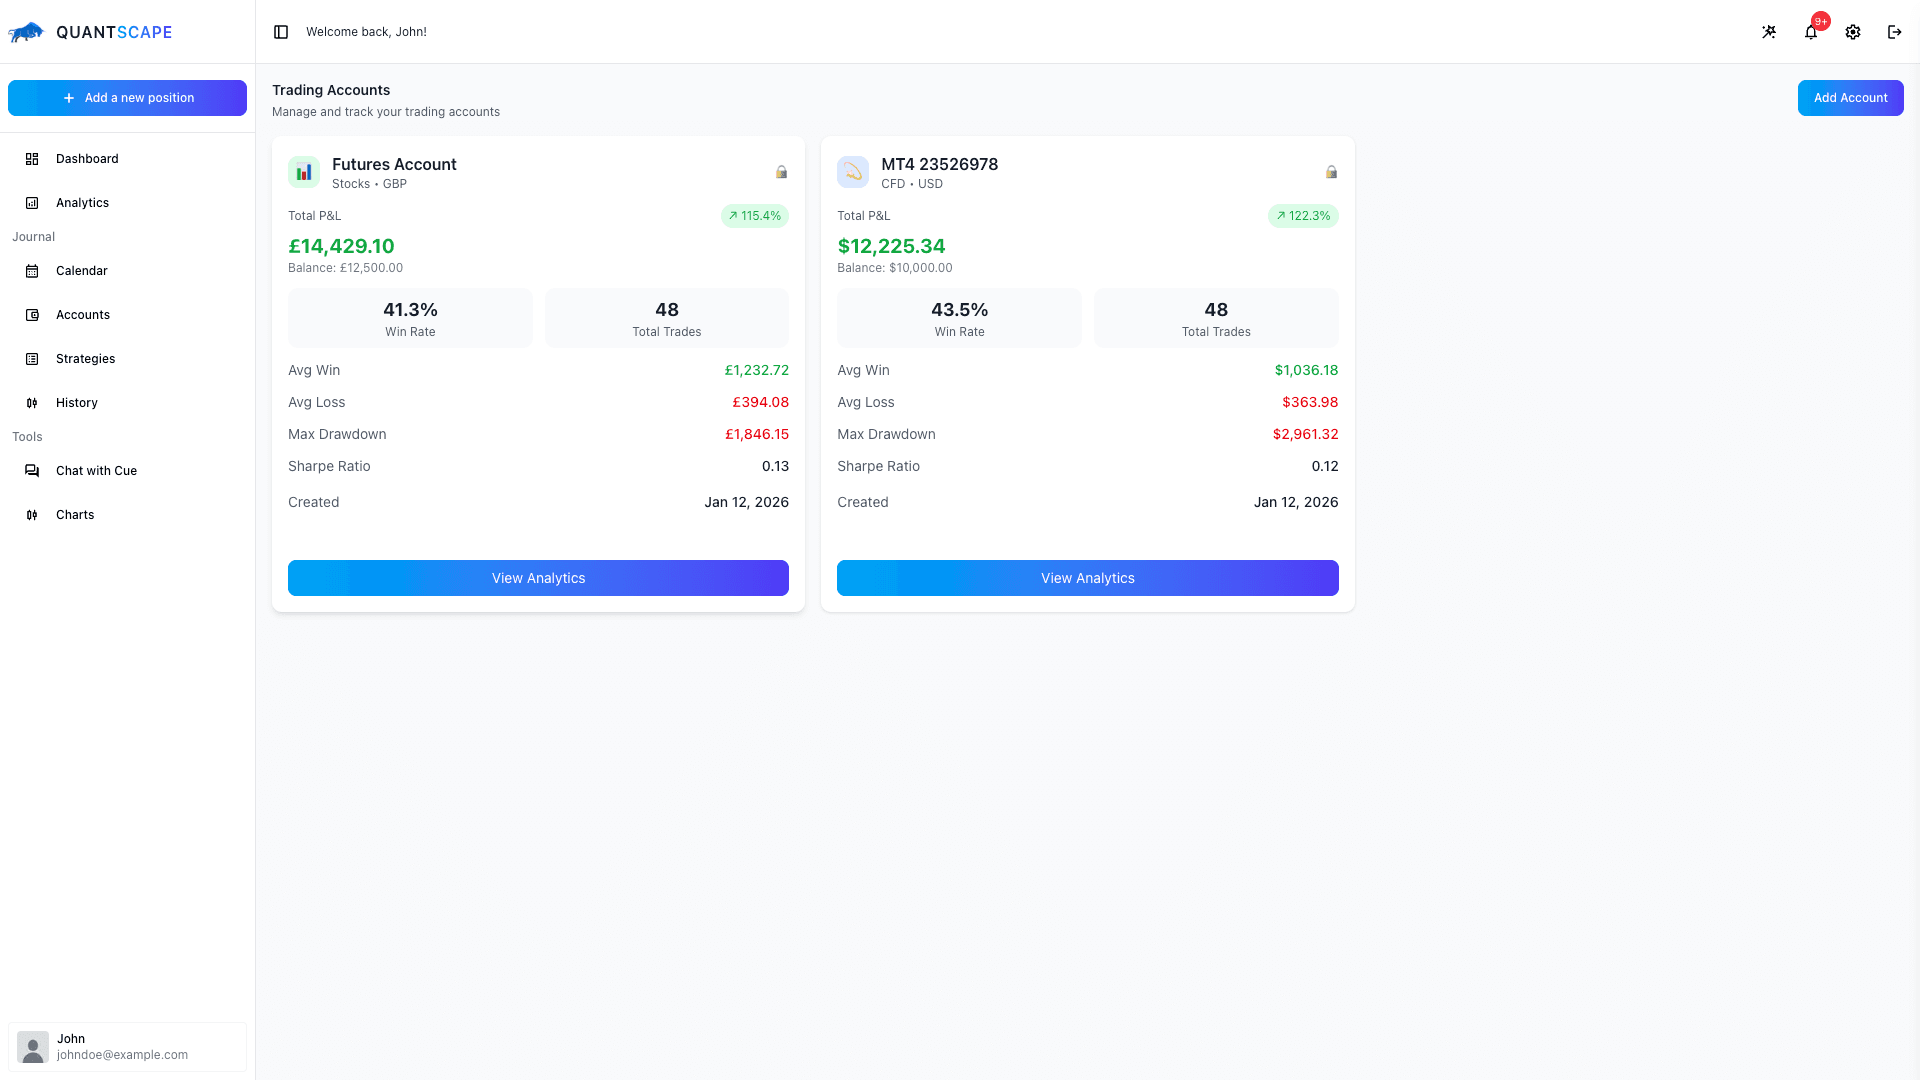Toggle the lock on MT4 23526978 card

click(1331, 172)
